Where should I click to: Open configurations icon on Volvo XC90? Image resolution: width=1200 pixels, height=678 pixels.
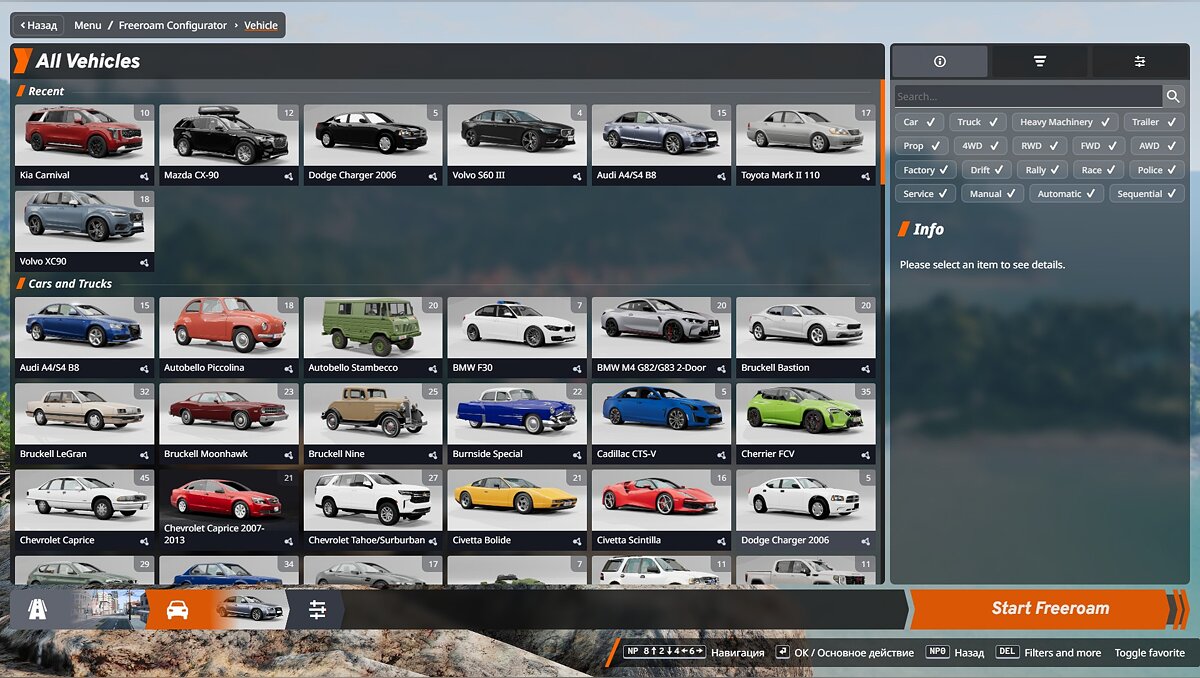[145, 263]
